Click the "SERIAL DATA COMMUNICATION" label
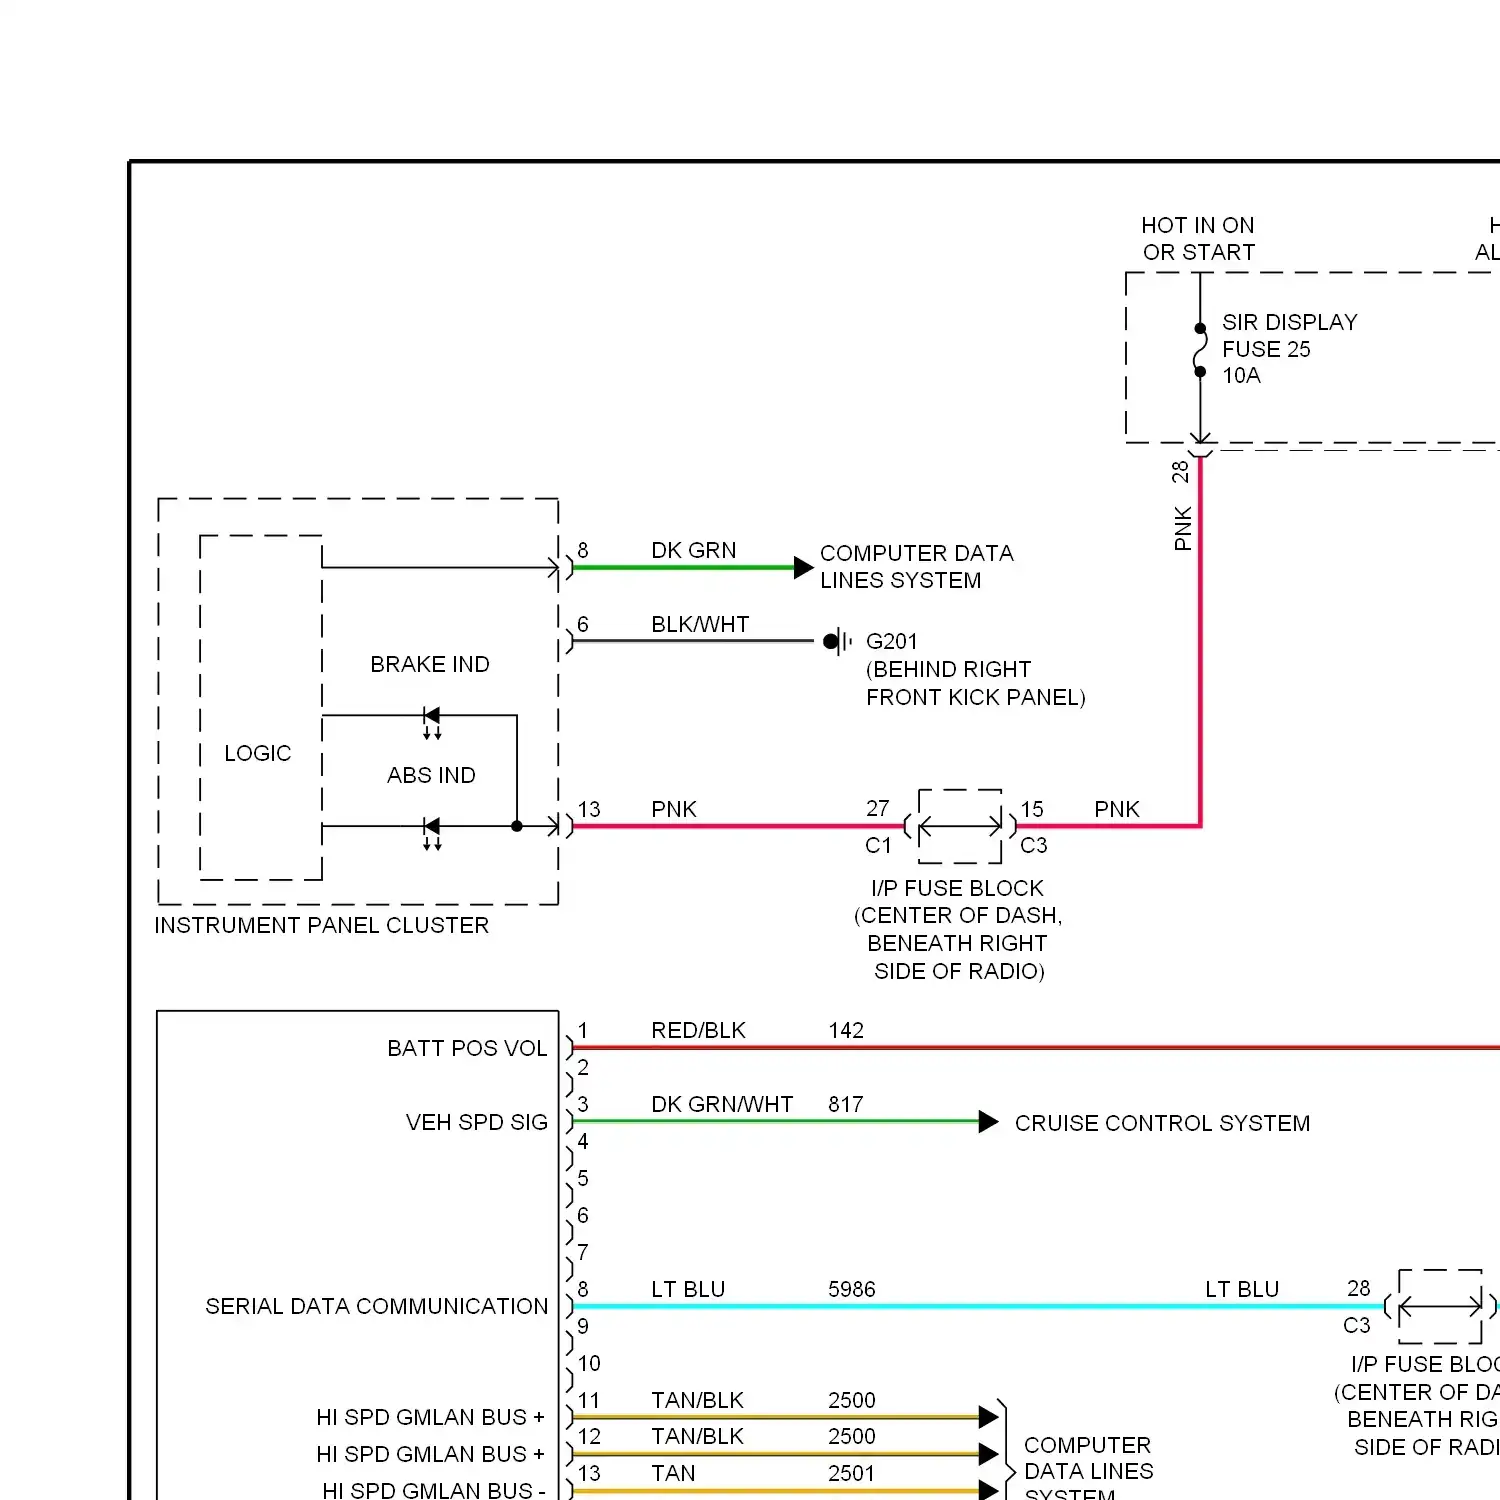This screenshot has width=1500, height=1500. pyautogui.click(x=377, y=1307)
